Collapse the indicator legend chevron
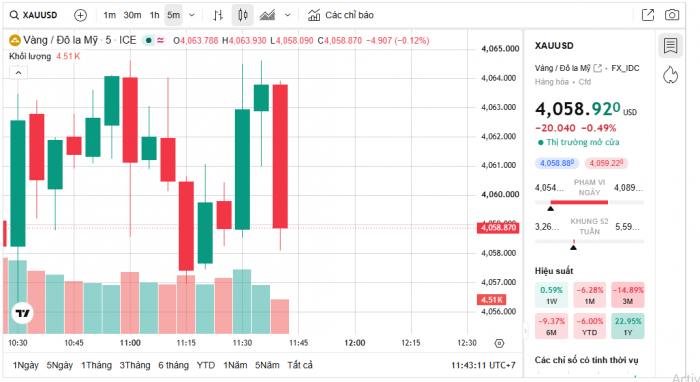700x382 pixels. (x=18, y=73)
